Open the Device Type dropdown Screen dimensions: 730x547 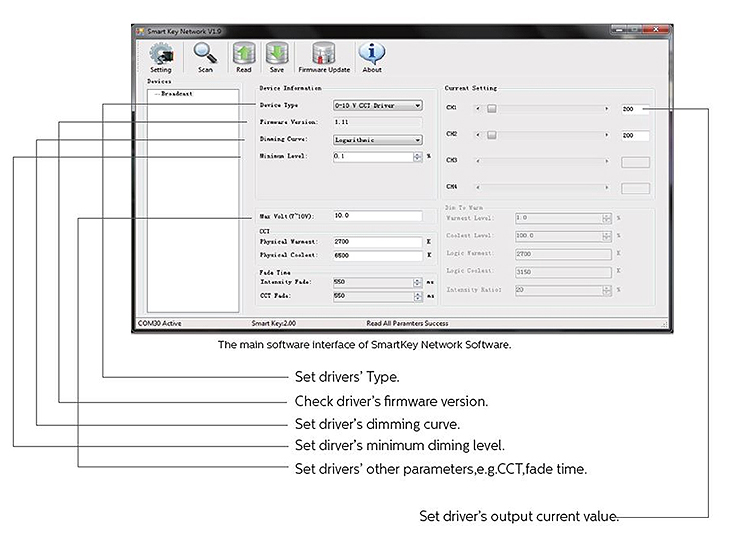pyautogui.click(x=378, y=106)
